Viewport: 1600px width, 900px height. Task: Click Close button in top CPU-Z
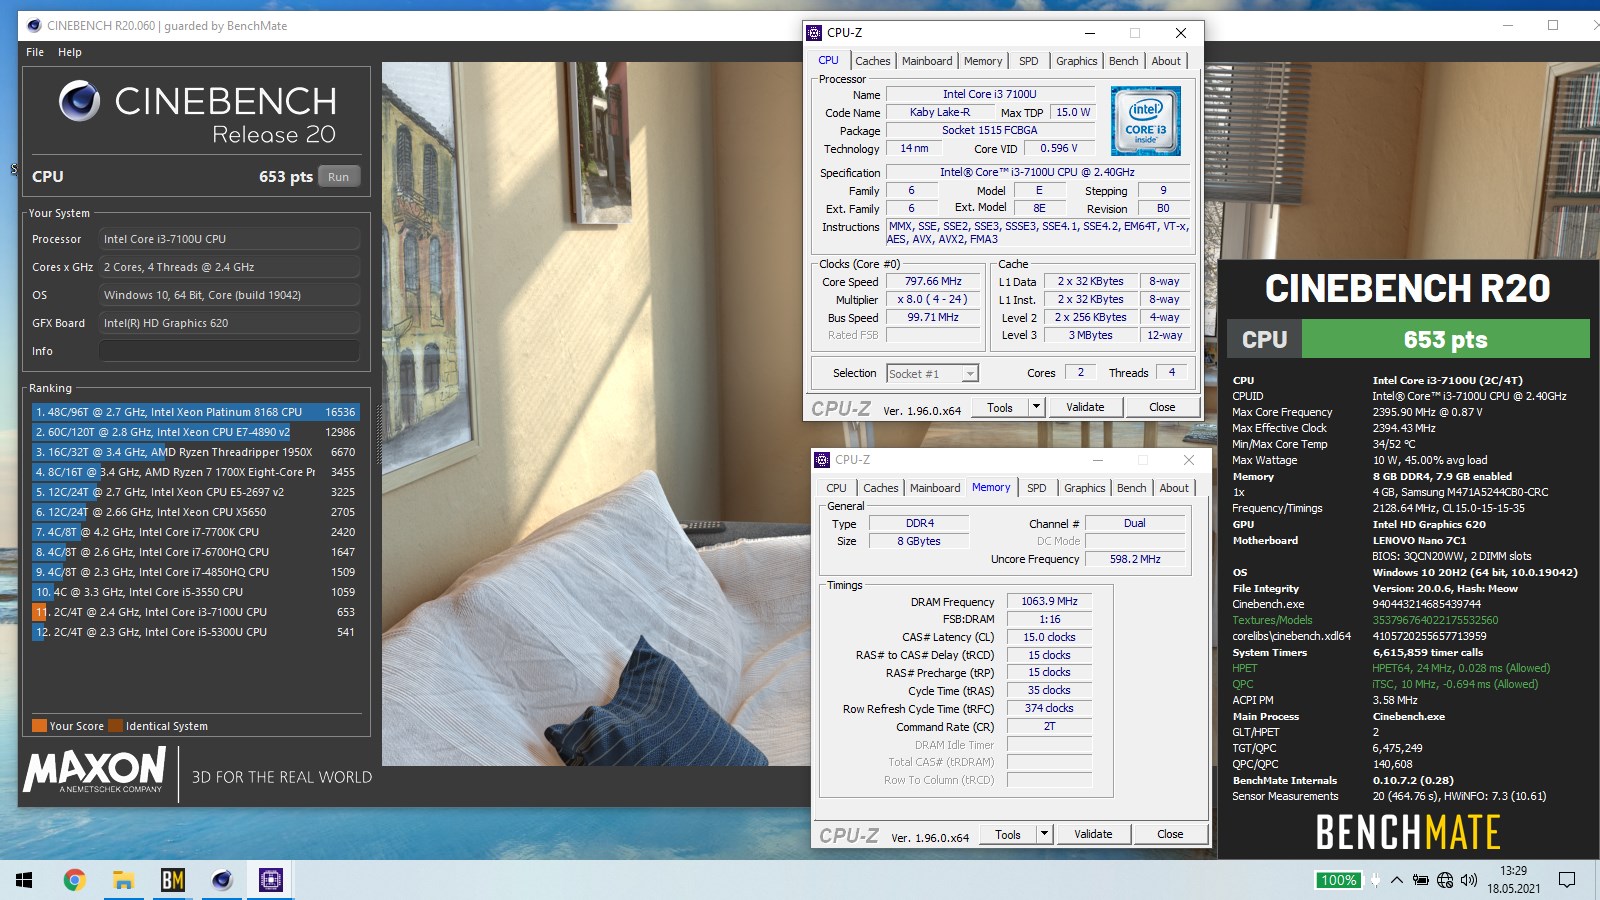coord(1162,407)
